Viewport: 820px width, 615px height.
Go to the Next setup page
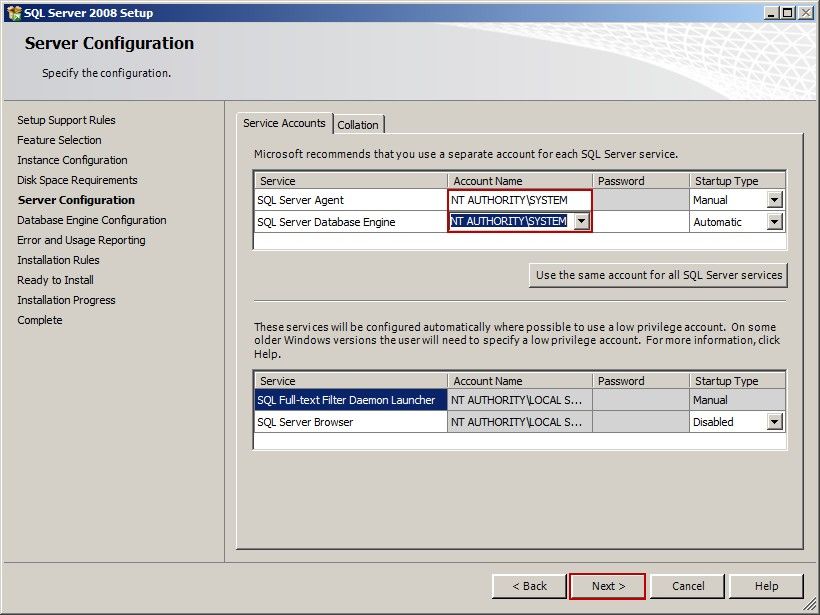[x=608, y=586]
